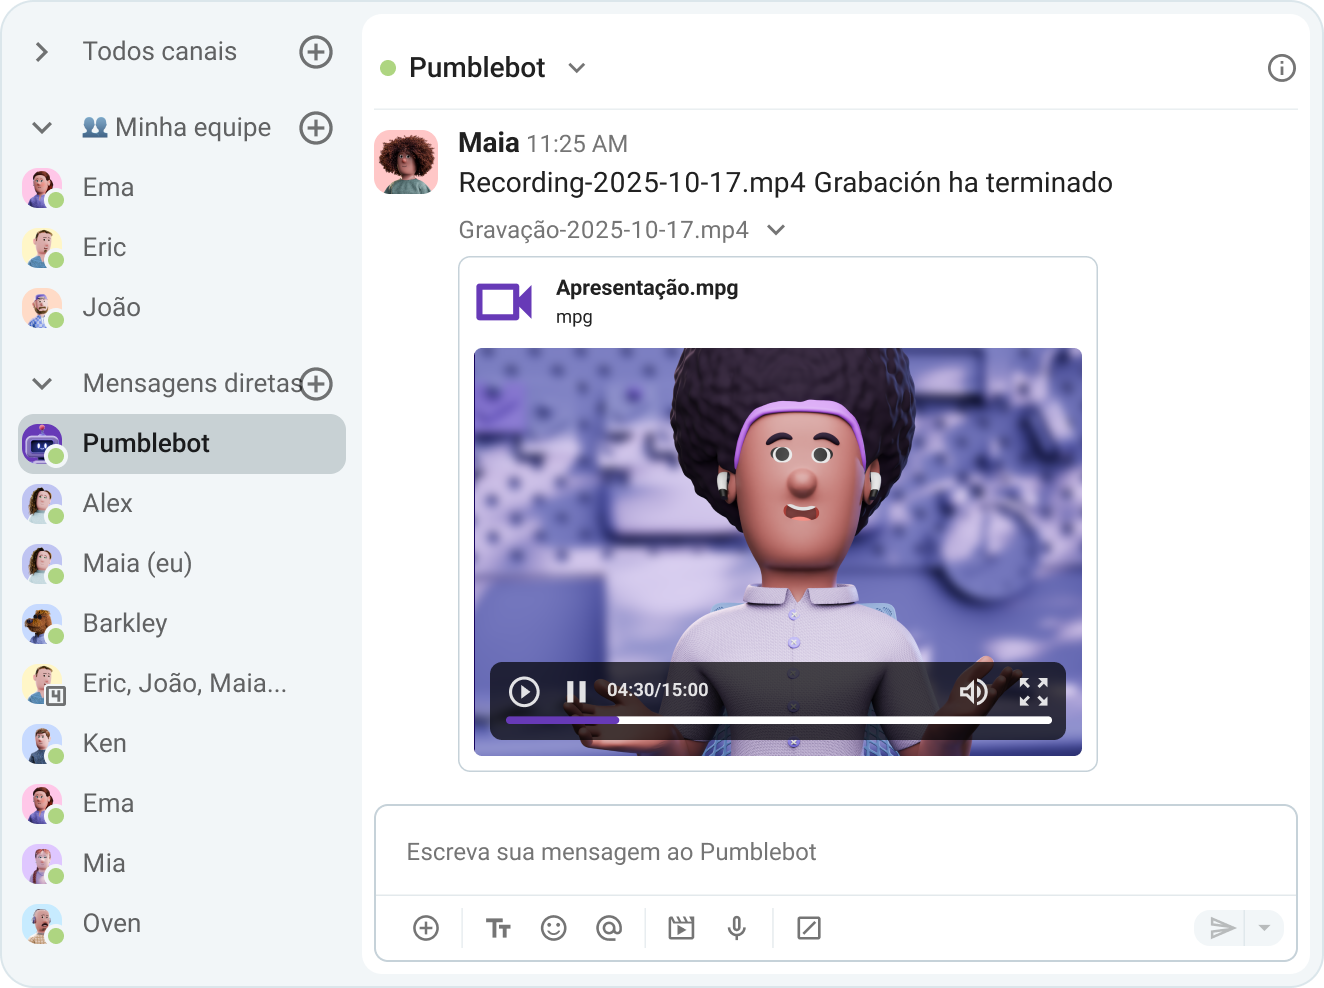The image size is (1324, 988).
Task: Record a voice message with the microphone icon
Action: click(737, 928)
